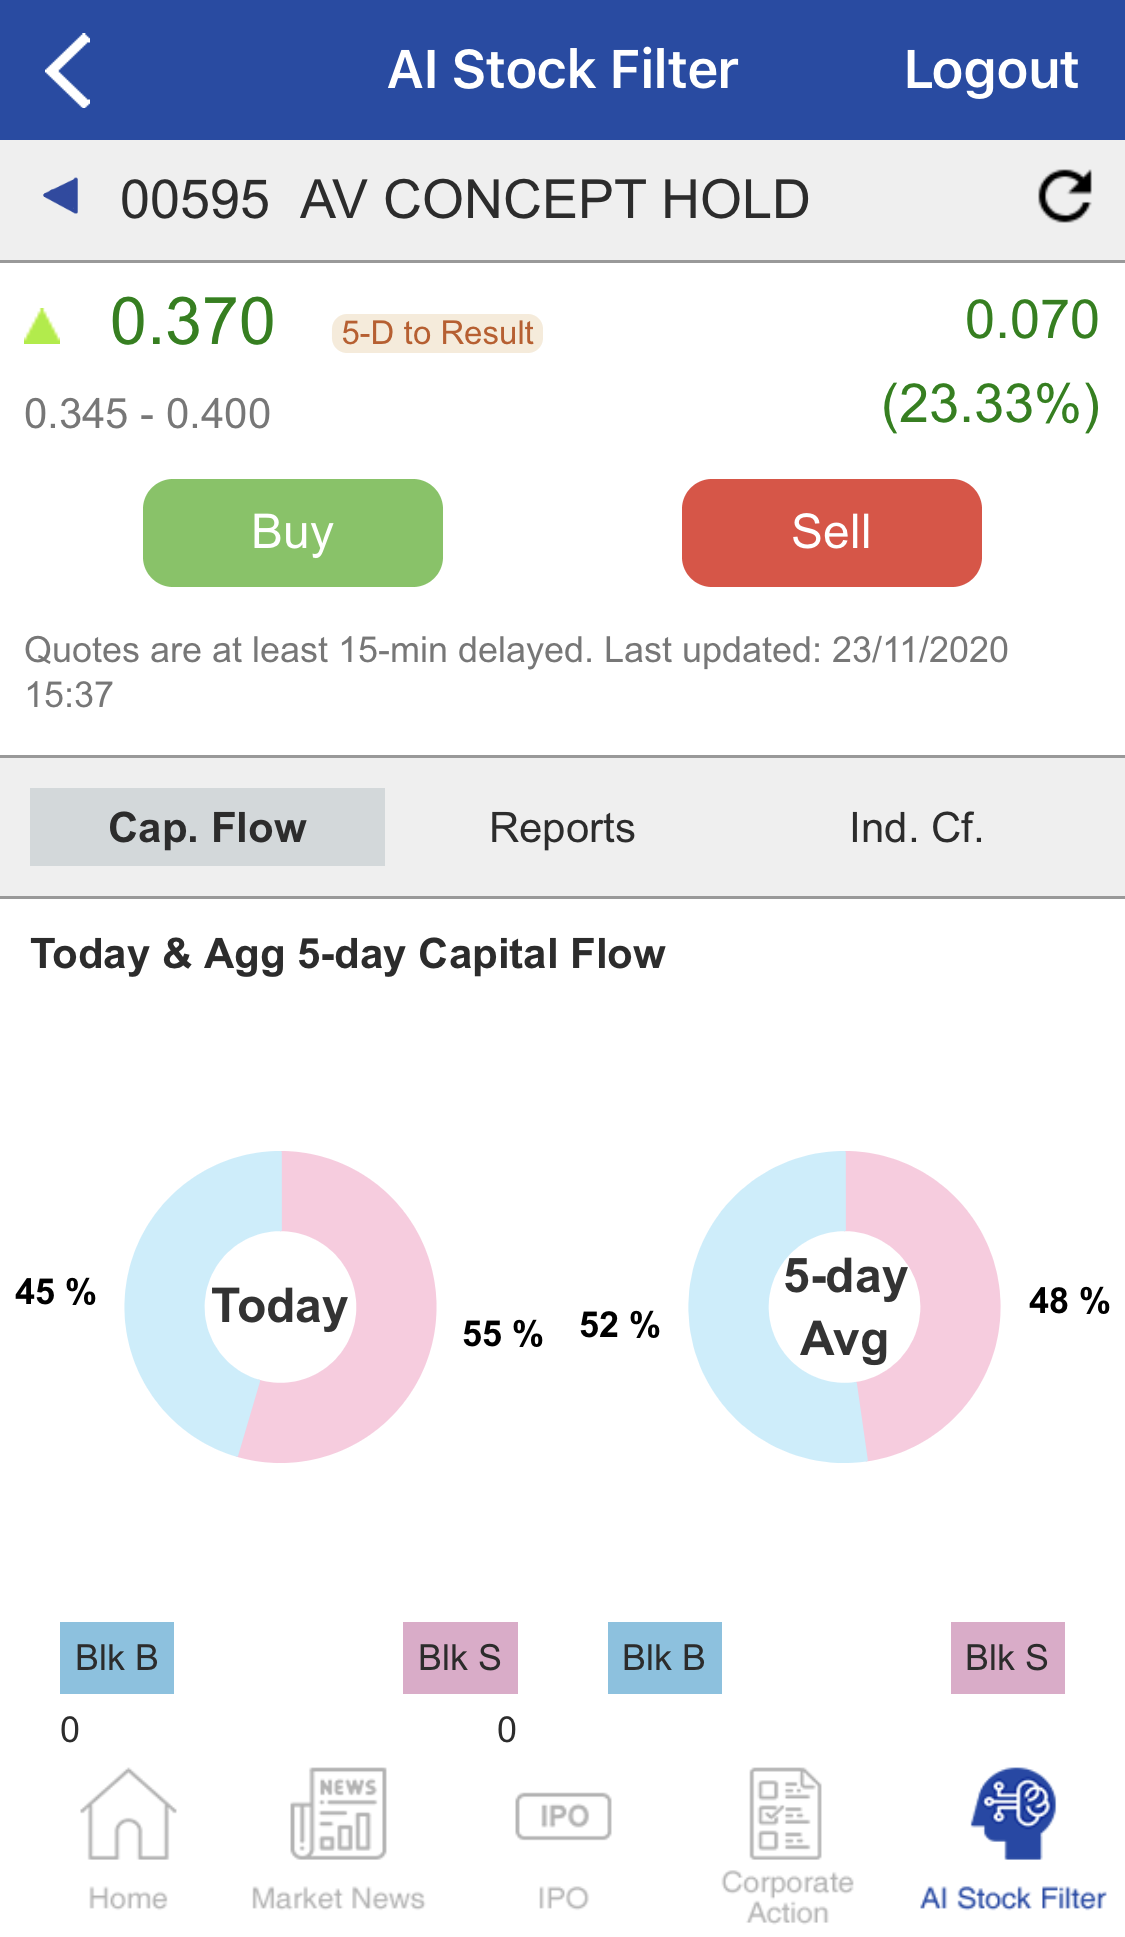Tap the 5-day Avg donut chart
The height and width of the screenshot is (1937, 1125).
coord(845,1306)
